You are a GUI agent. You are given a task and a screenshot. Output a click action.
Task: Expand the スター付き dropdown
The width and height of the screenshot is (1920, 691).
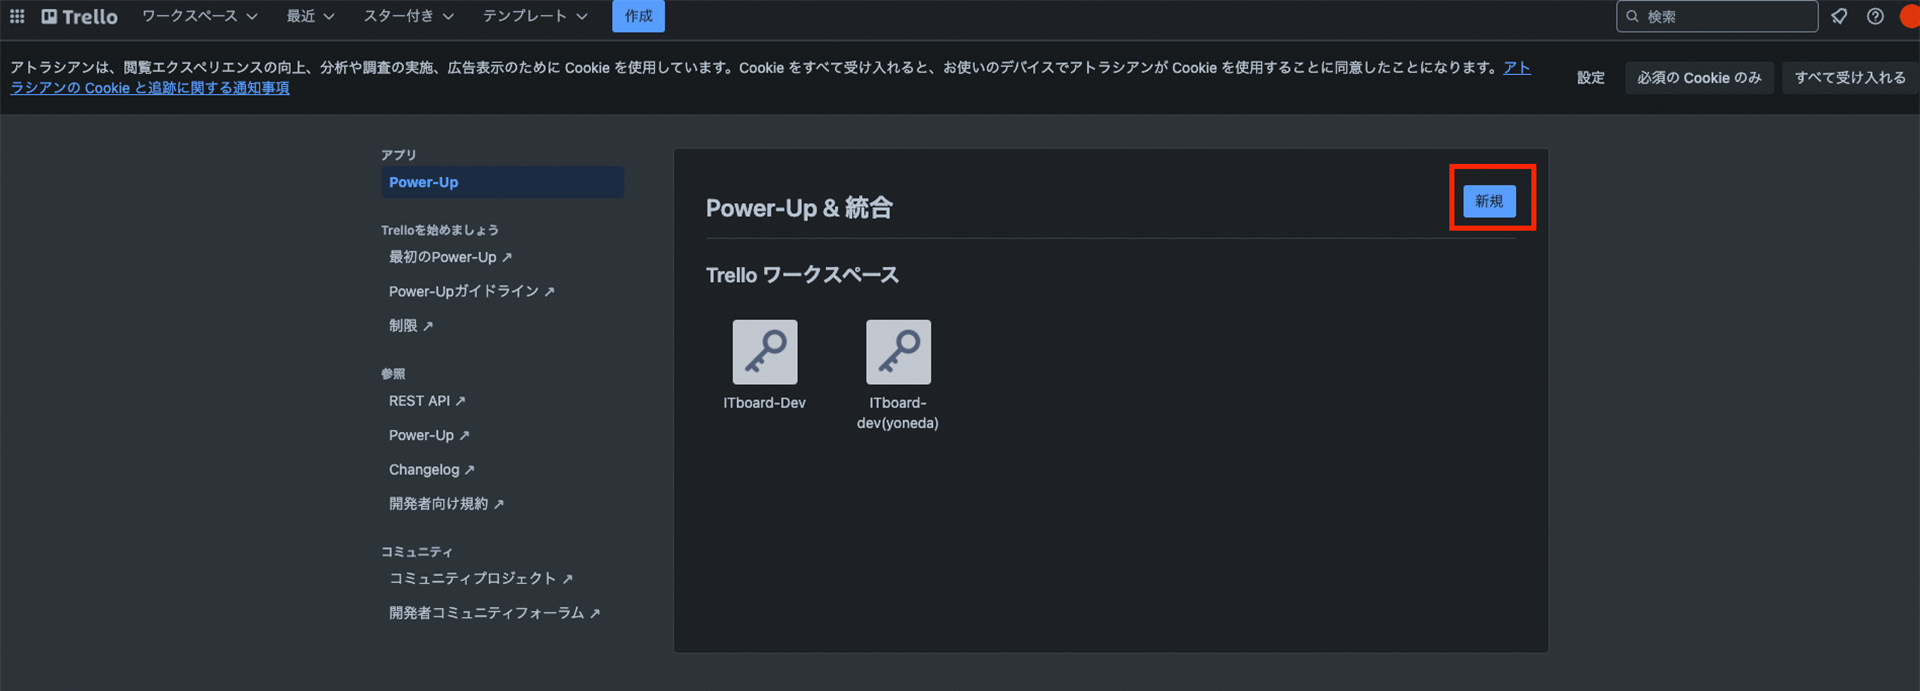click(408, 16)
